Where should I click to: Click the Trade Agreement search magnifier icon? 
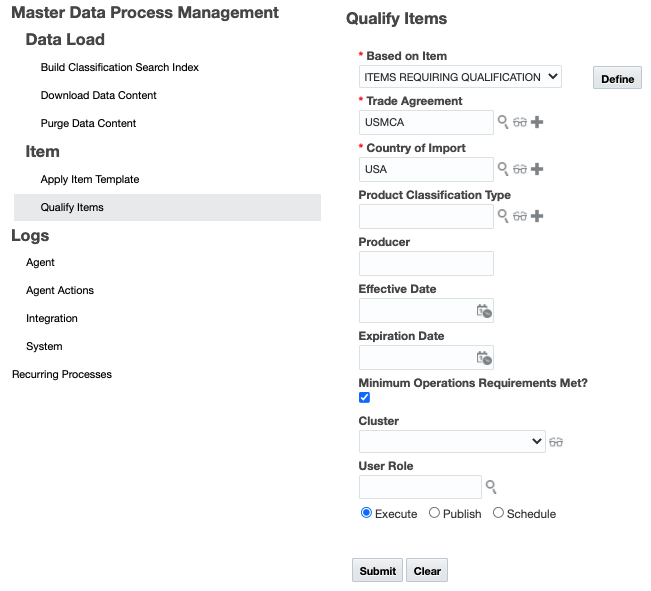tap(504, 122)
